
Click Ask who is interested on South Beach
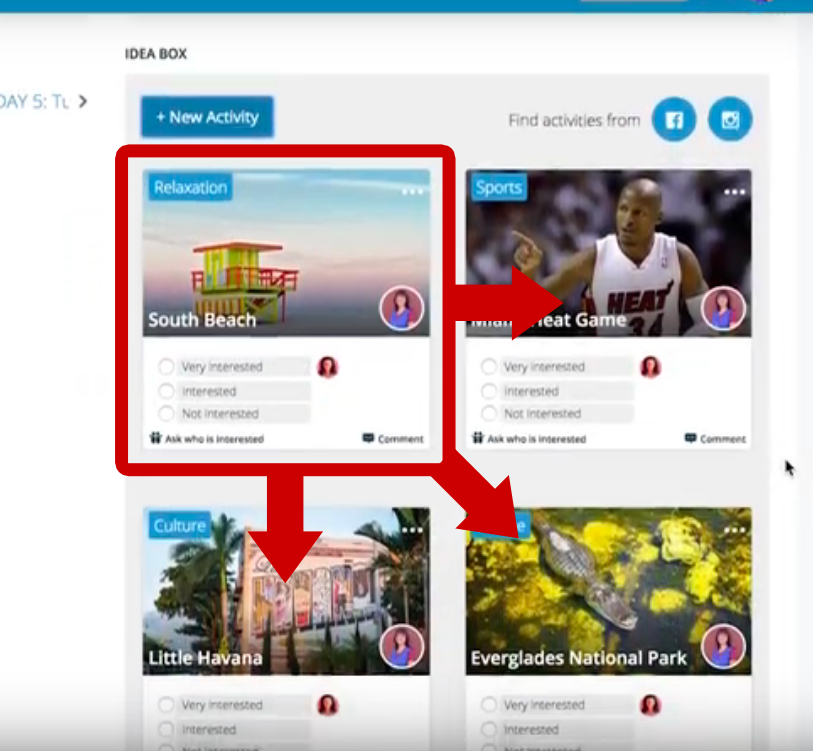[x=207, y=439]
